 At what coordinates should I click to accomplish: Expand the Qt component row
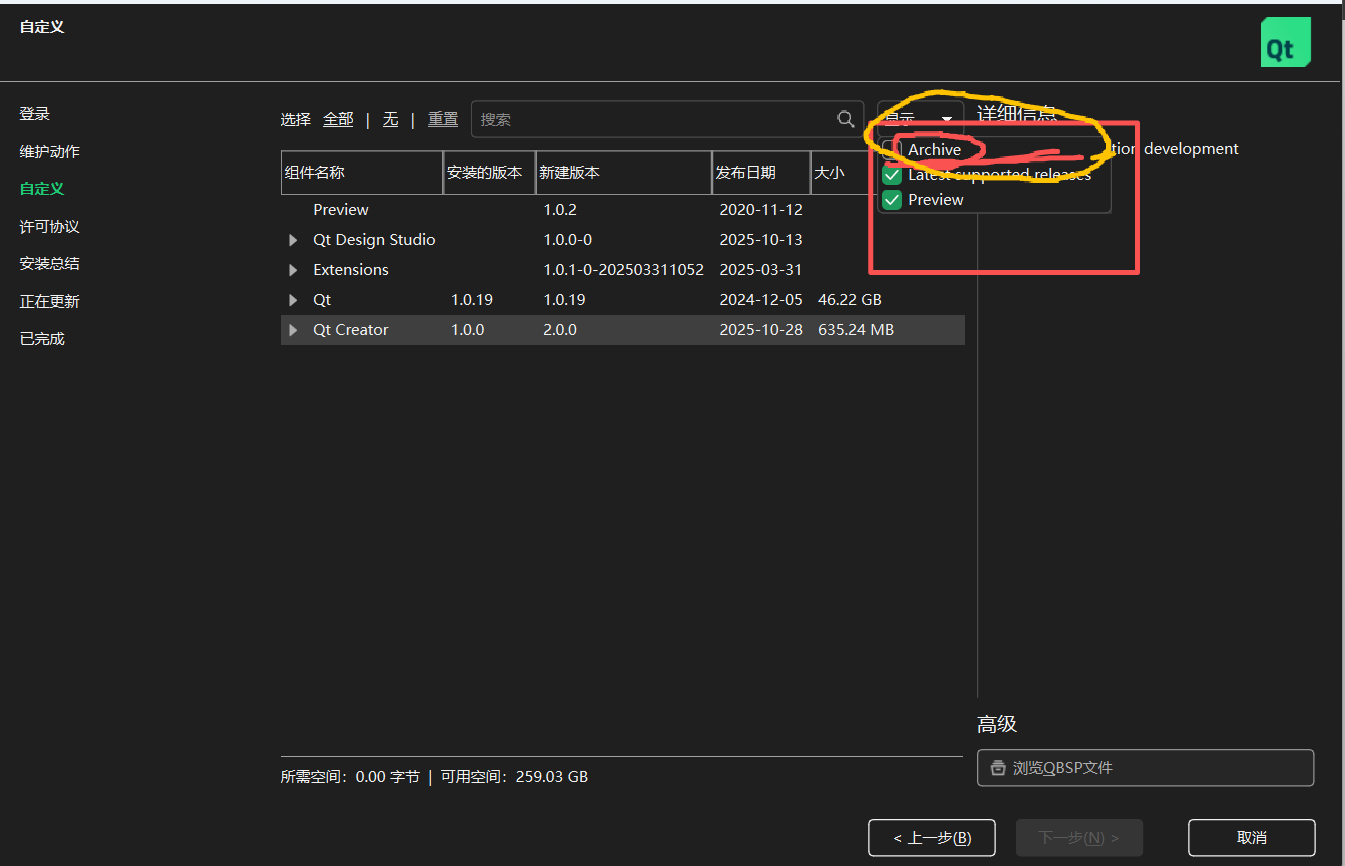point(293,300)
